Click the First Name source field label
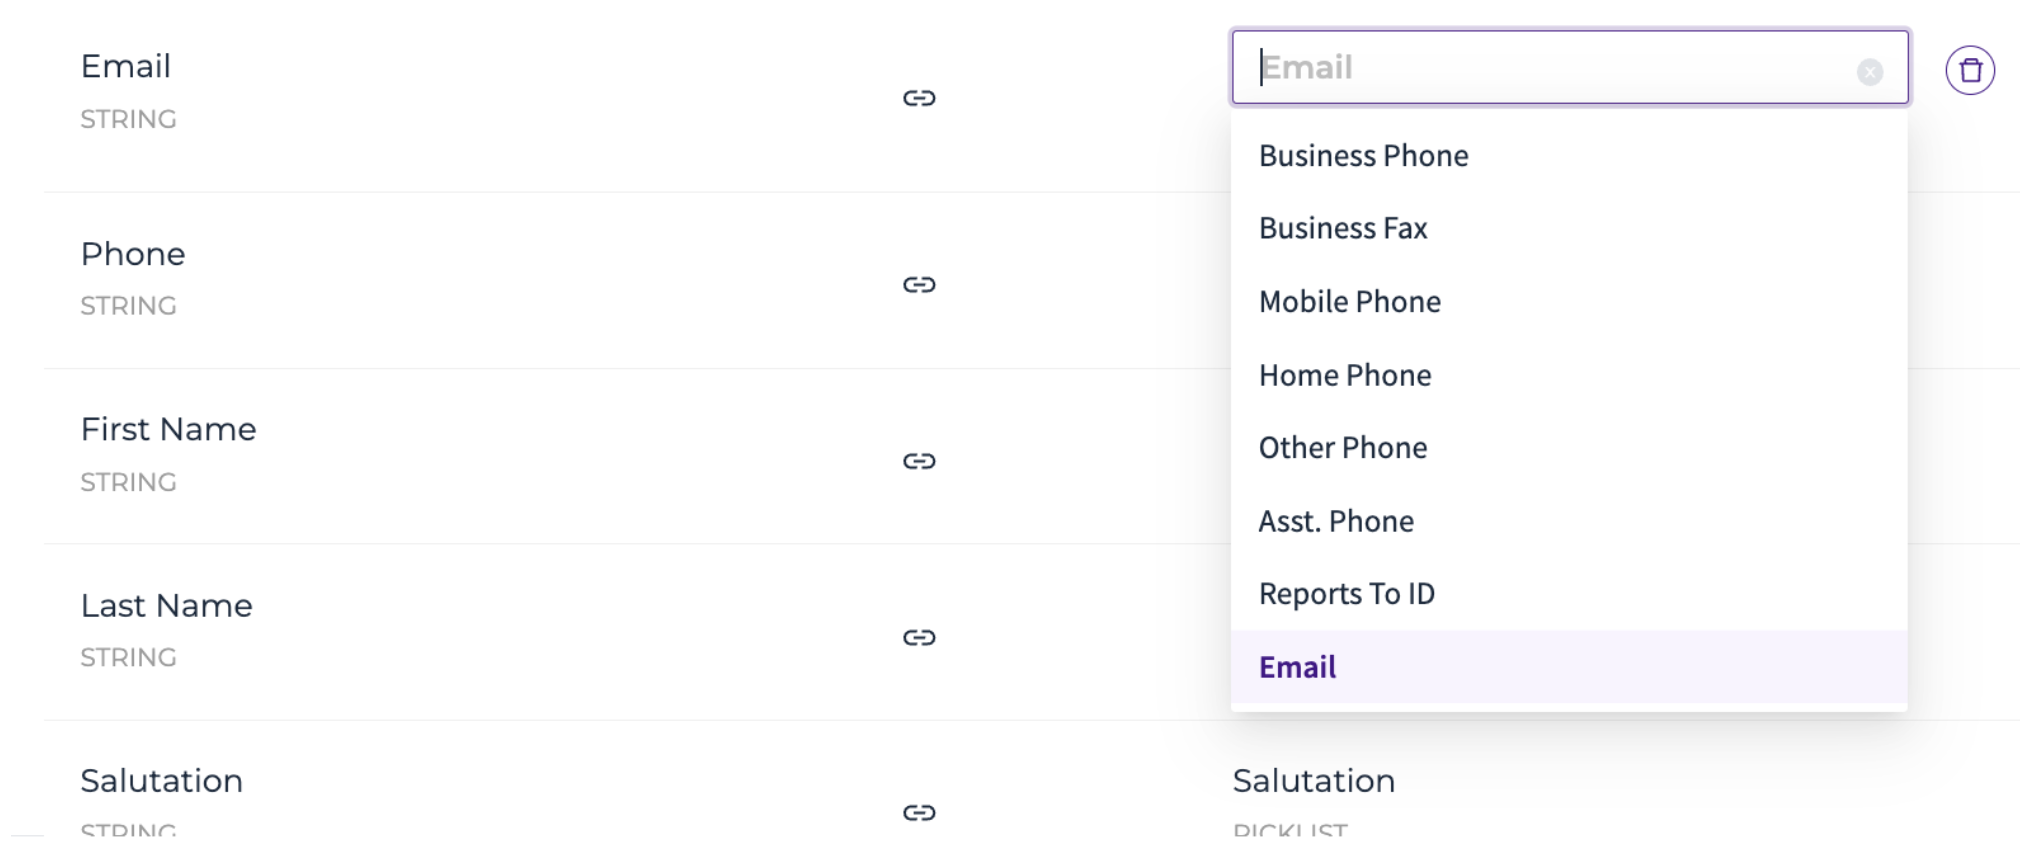The width and height of the screenshot is (2020, 848). pos(168,430)
